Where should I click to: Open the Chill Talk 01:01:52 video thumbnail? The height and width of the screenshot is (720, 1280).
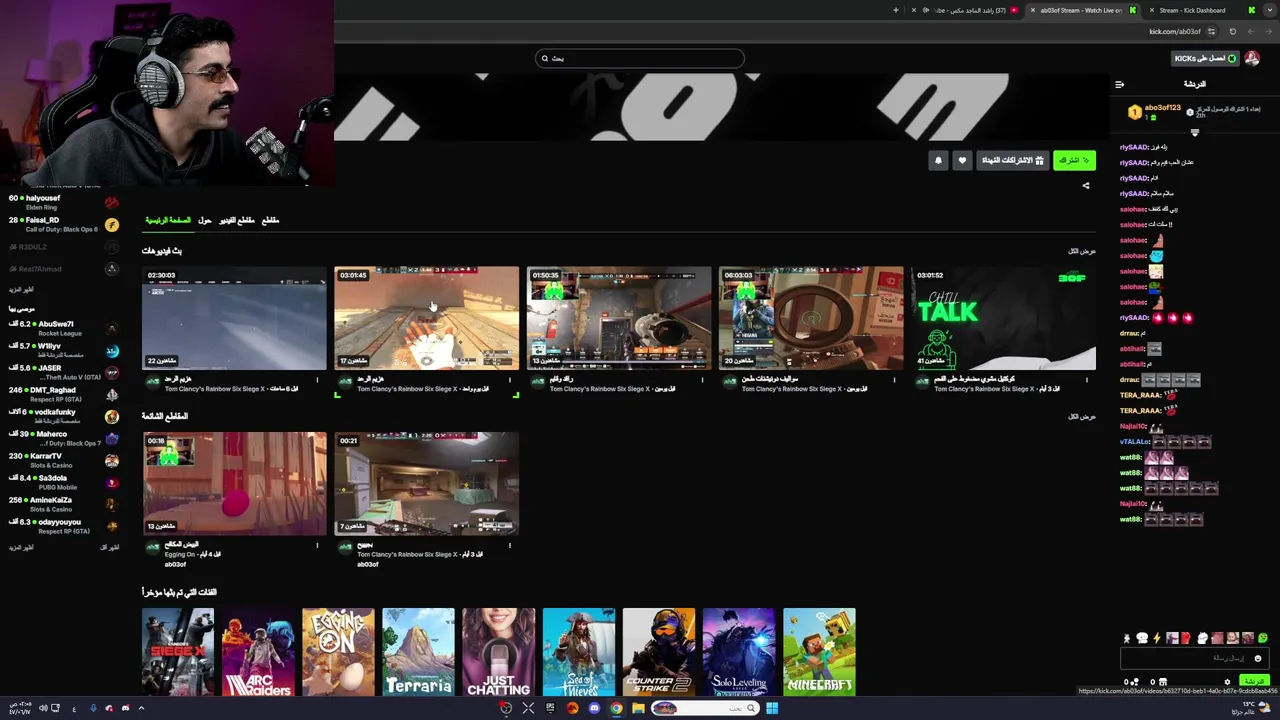[1003, 318]
